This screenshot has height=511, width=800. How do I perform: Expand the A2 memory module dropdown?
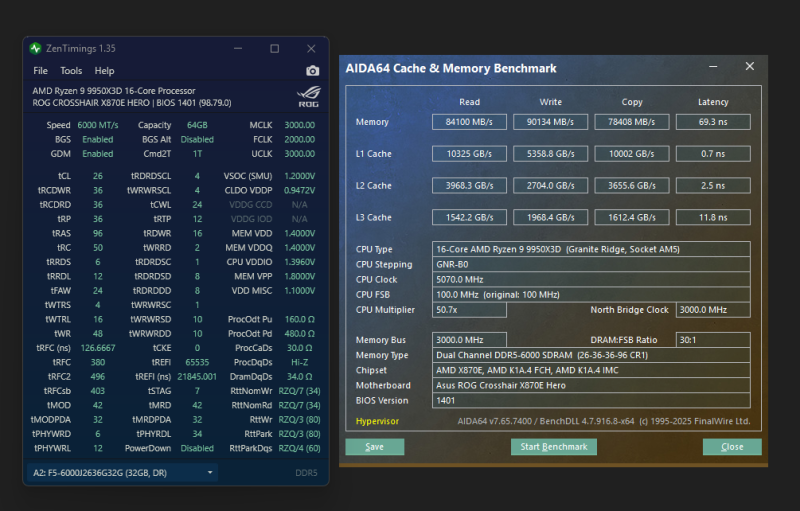click(x=122, y=473)
